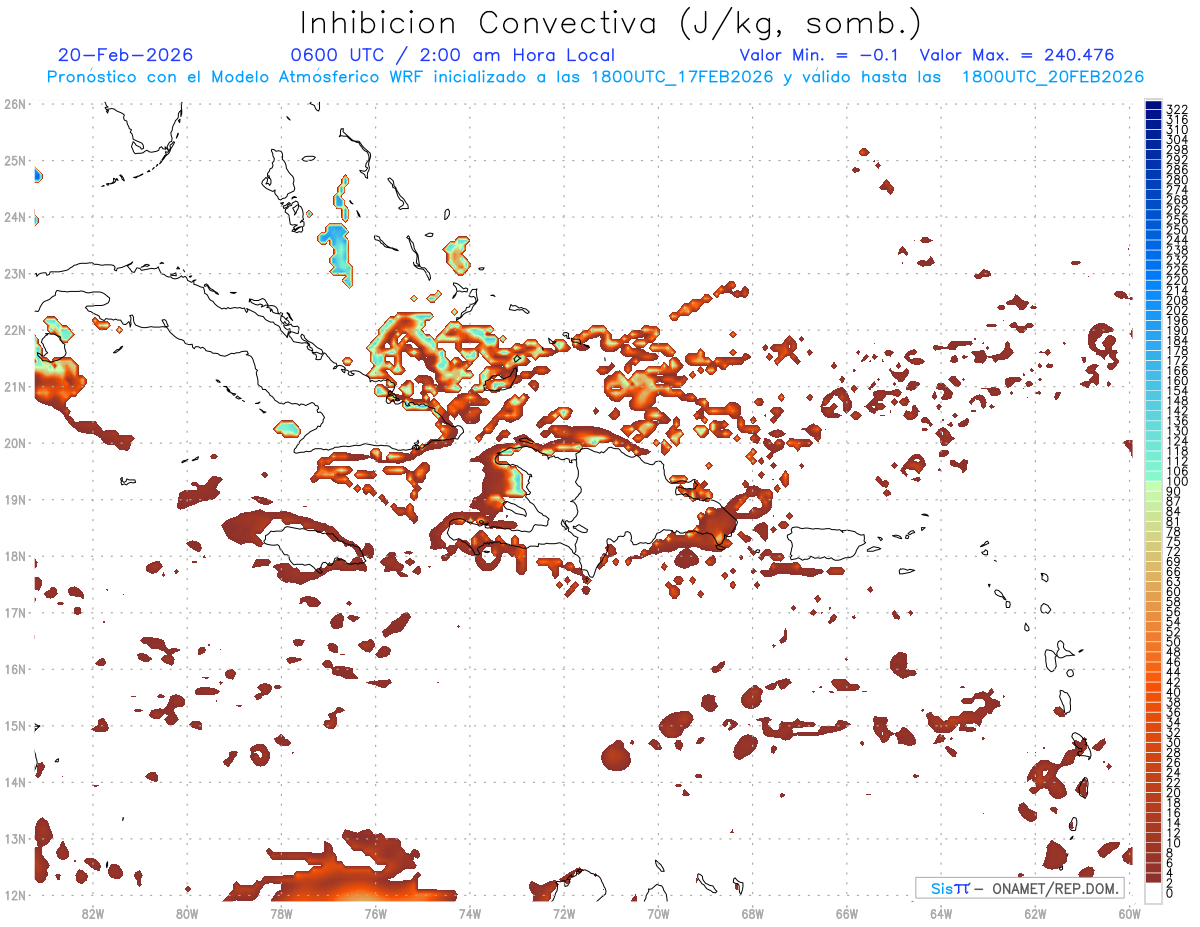
Task: Click the time 0600 UTC / 2:00 am Hora Local
Action: click(x=452, y=55)
